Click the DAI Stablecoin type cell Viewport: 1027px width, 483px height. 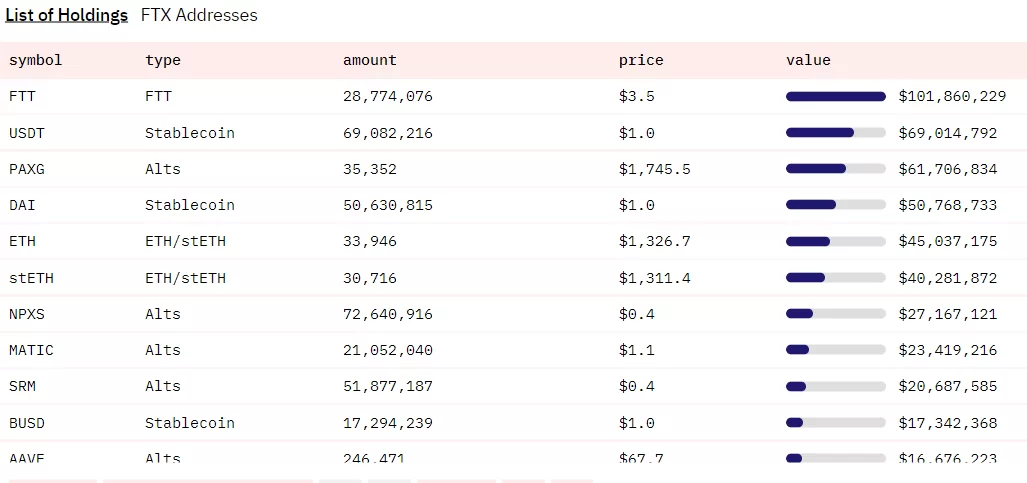pos(189,205)
